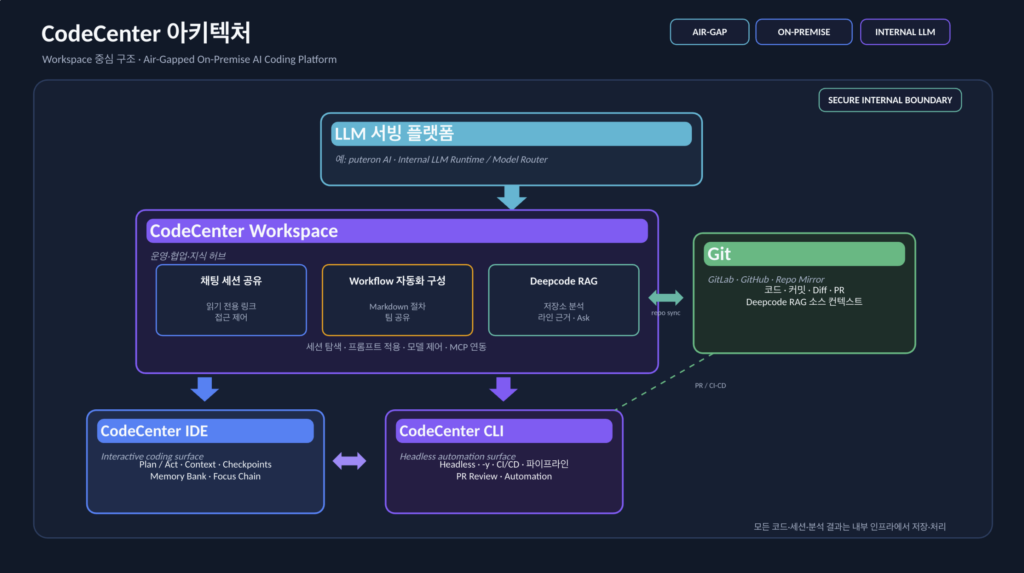The width and height of the screenshot is (1024, 573).
Task: Click the 세션 탐색 · 프롬프트 적용 text line
Action: click(397, 347)
